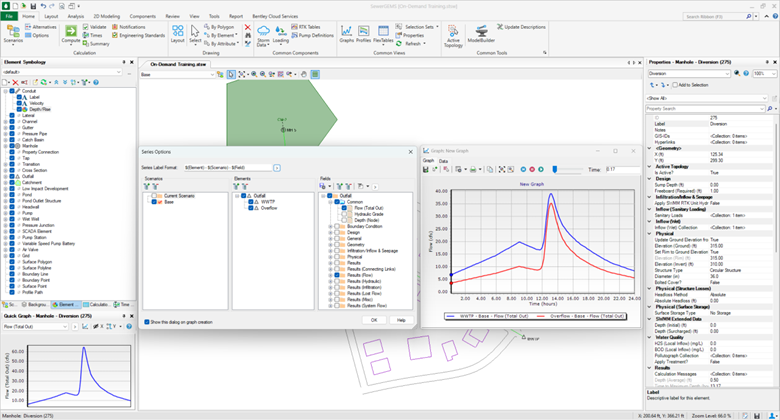Switch to the Analysis ribbon tab
The image size is (780, 420).
coord(76,16)
